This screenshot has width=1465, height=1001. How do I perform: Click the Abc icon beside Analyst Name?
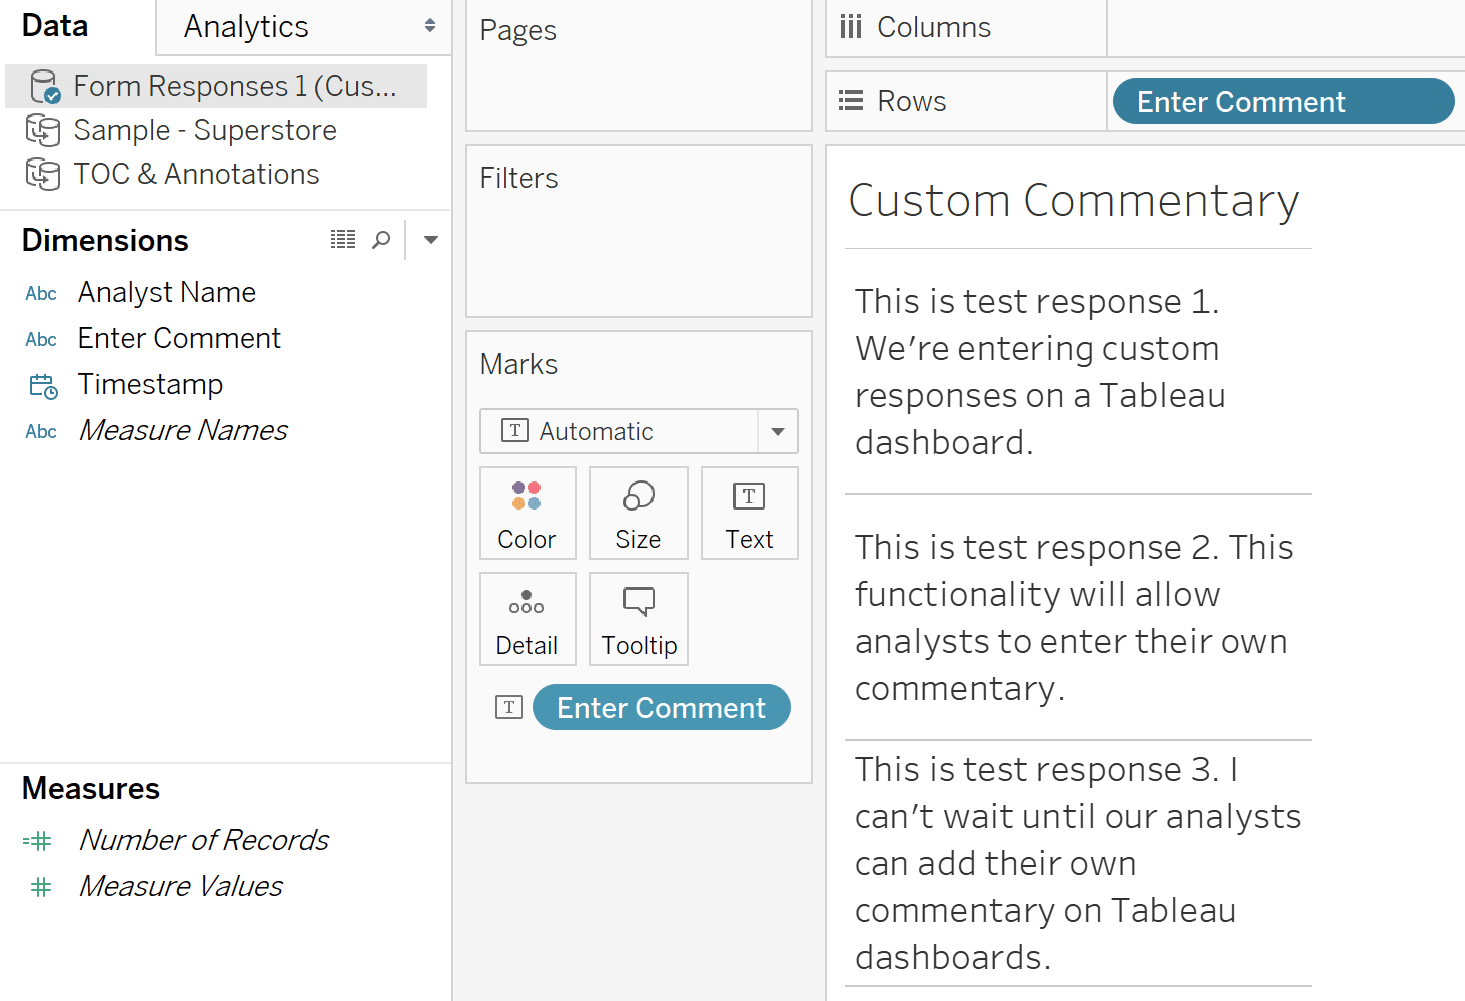coord(40,293)
